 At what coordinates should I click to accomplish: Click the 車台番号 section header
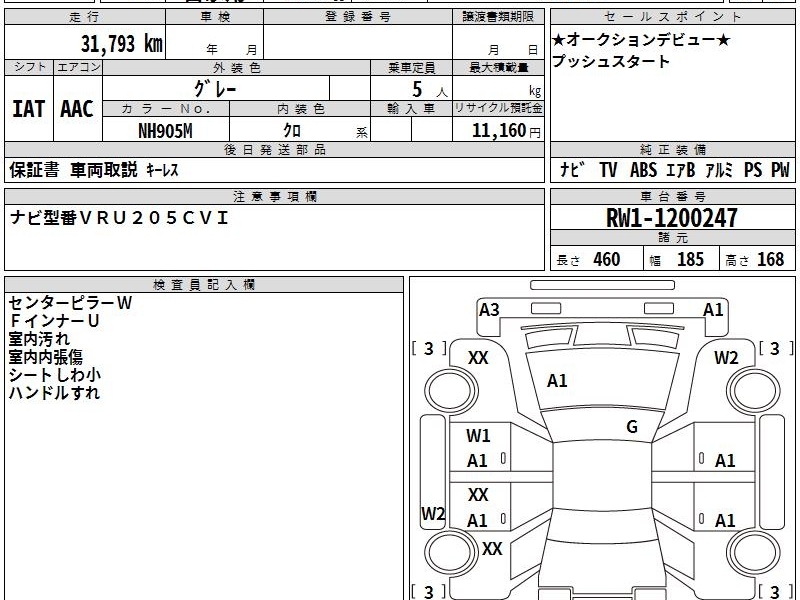coord(672,196)
